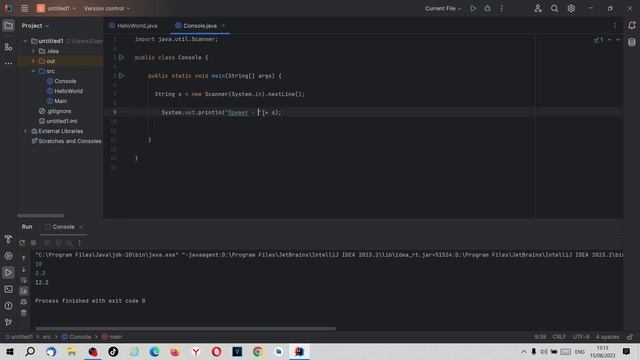Run the current file with green play button
Viewport: 640px width, 360px height.
(x=473, y=8)
